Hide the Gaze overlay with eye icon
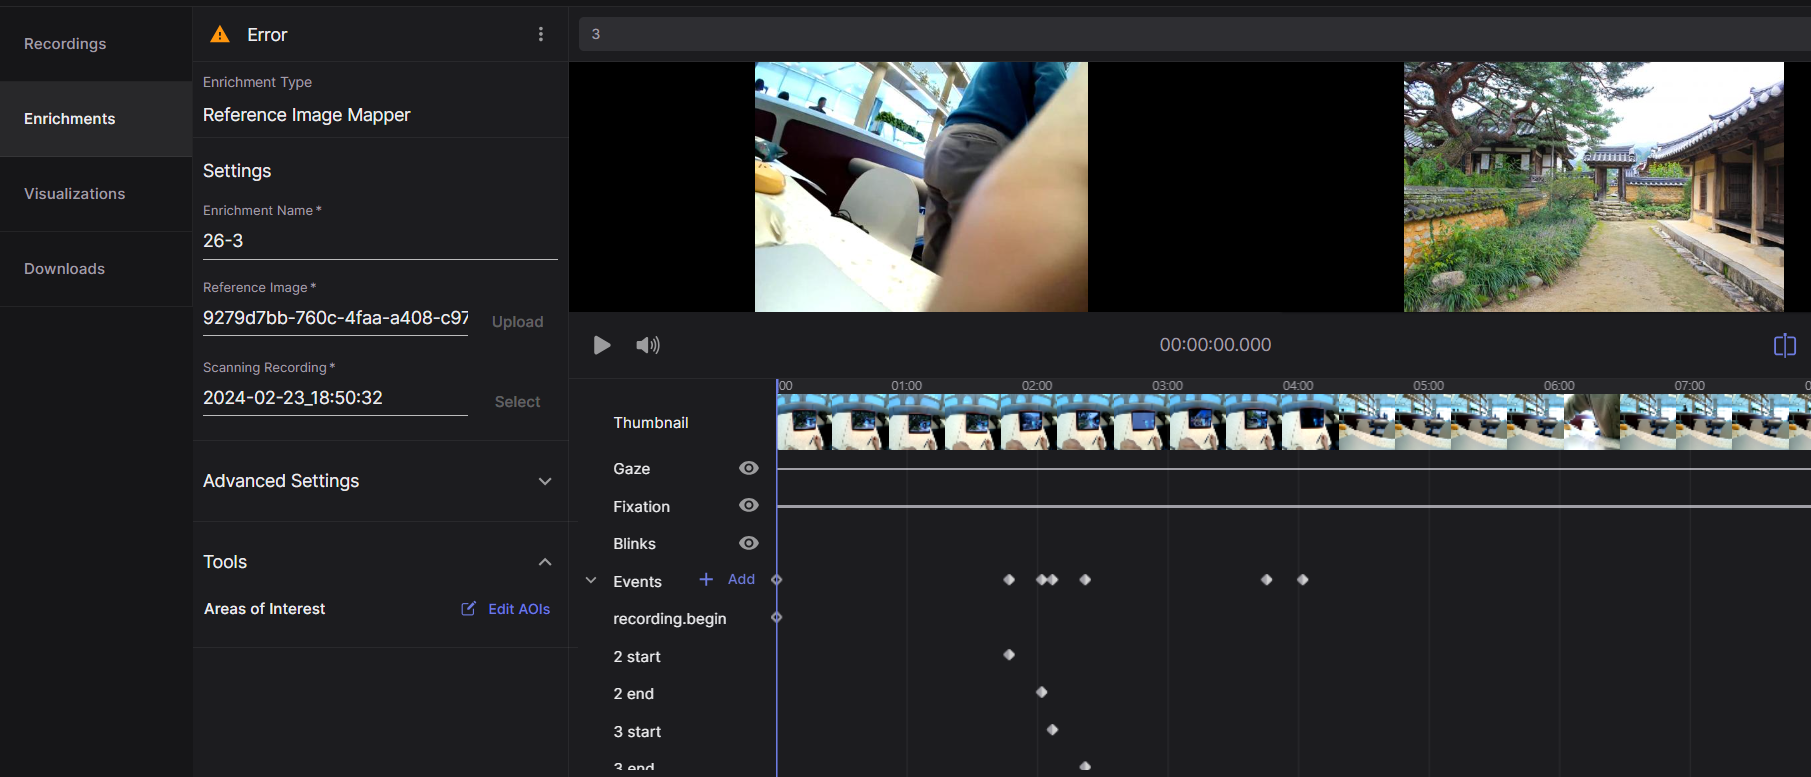The height and width of the screenshot is (777, 1811). [748, 468]
